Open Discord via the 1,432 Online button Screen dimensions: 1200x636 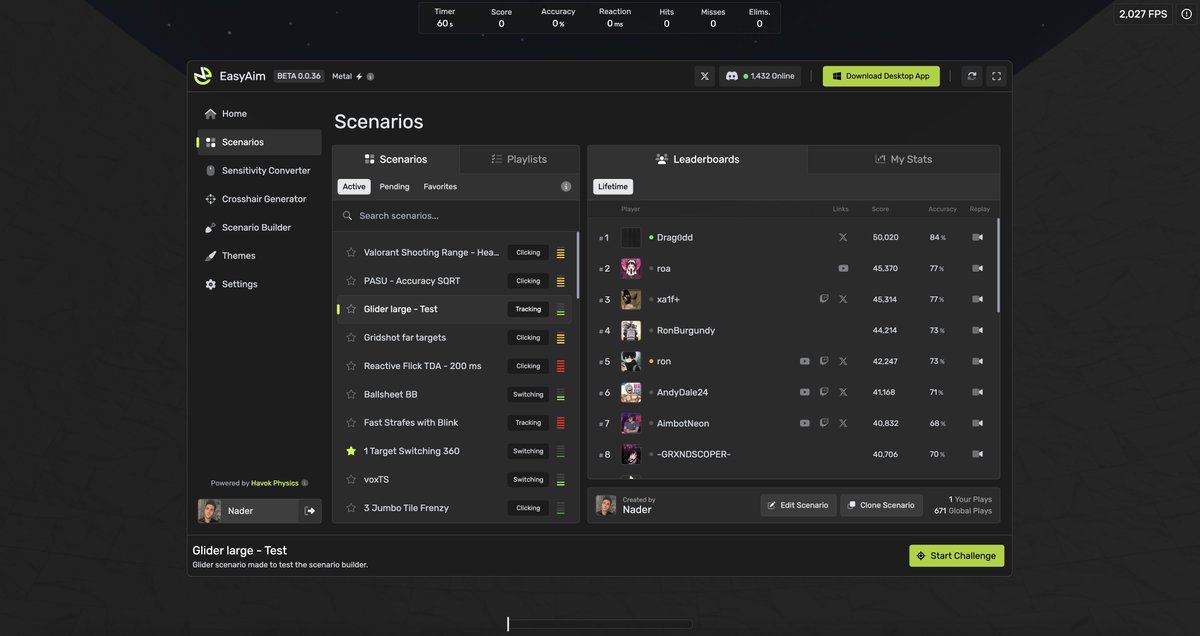click(760, 76)
